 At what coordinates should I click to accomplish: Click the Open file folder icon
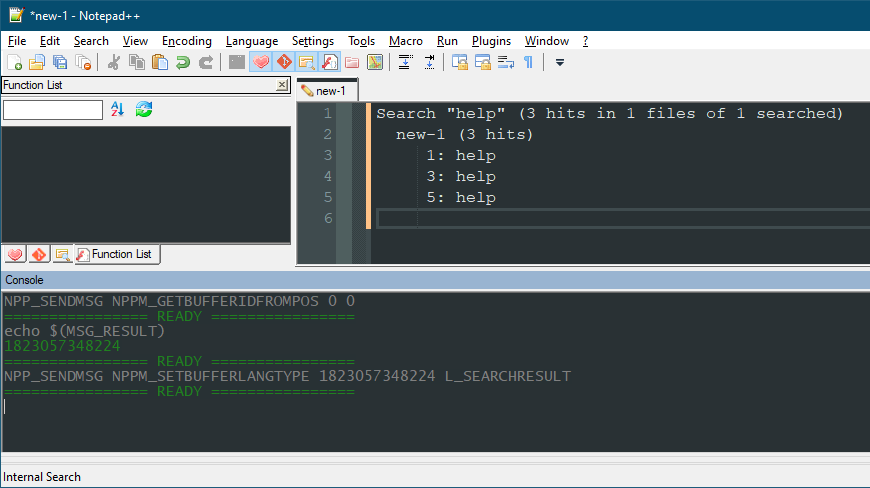pyautogui.click(x=37, y=62)
